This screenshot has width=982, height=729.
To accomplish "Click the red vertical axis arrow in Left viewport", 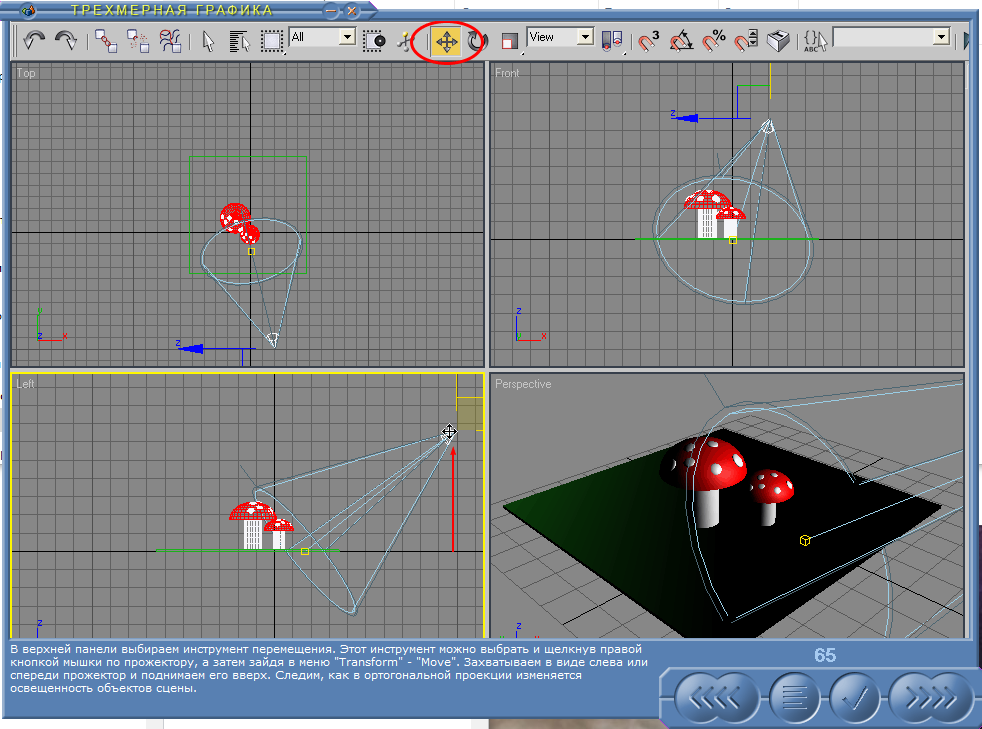I will tap(453, 499).
